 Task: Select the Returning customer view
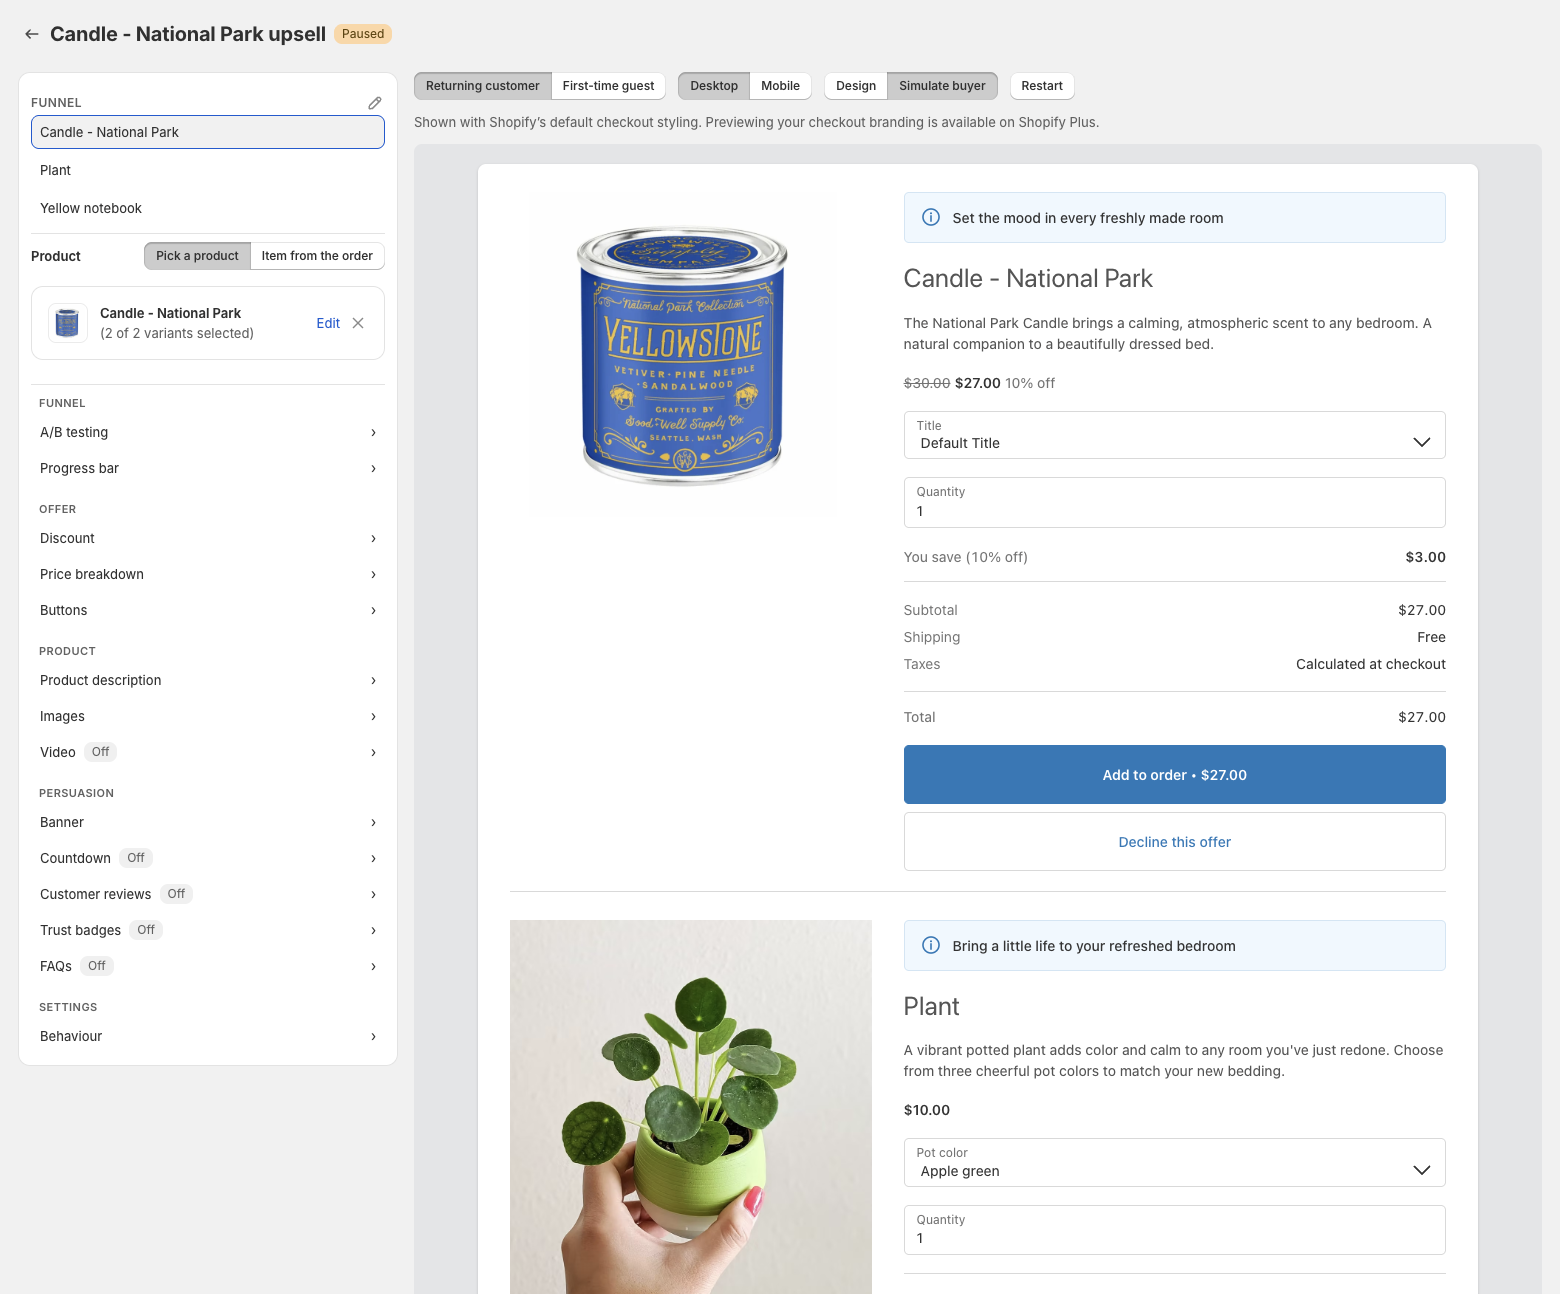(483, 86)
